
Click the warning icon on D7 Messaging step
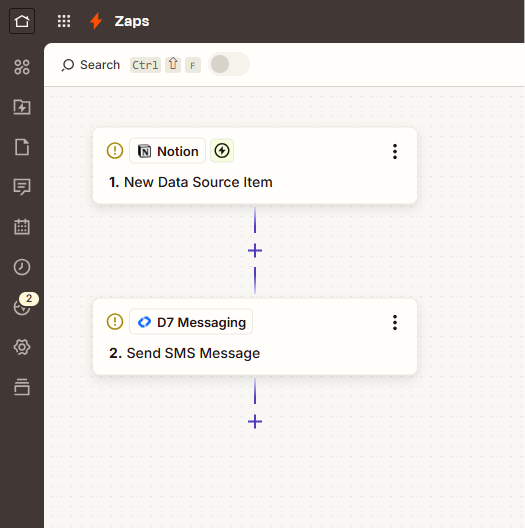[115, 322]
